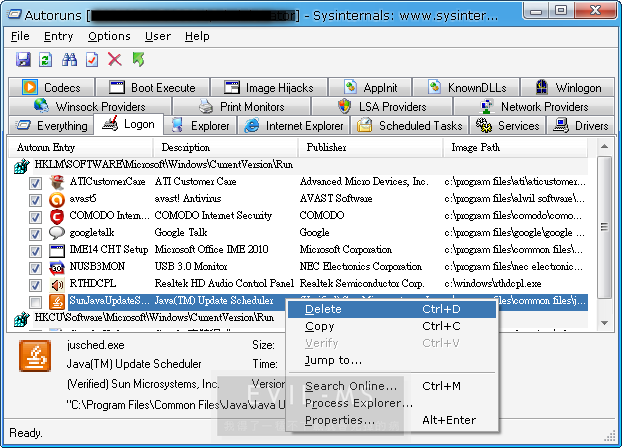Open the Entry menu
This screenshot has height=448, width=622.
tap(59, 36)
